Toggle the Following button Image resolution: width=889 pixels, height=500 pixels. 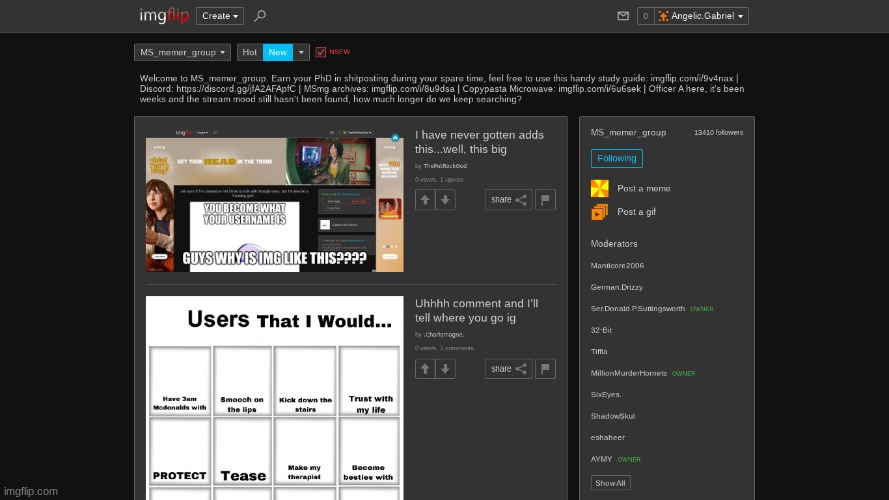click(616, 158)
